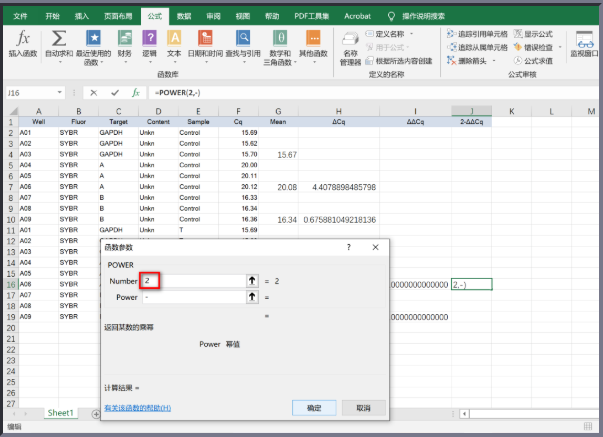Open Recently Used functions star icon
The width and height of the screenshot is (603, 437).
(x=93, y=47)
